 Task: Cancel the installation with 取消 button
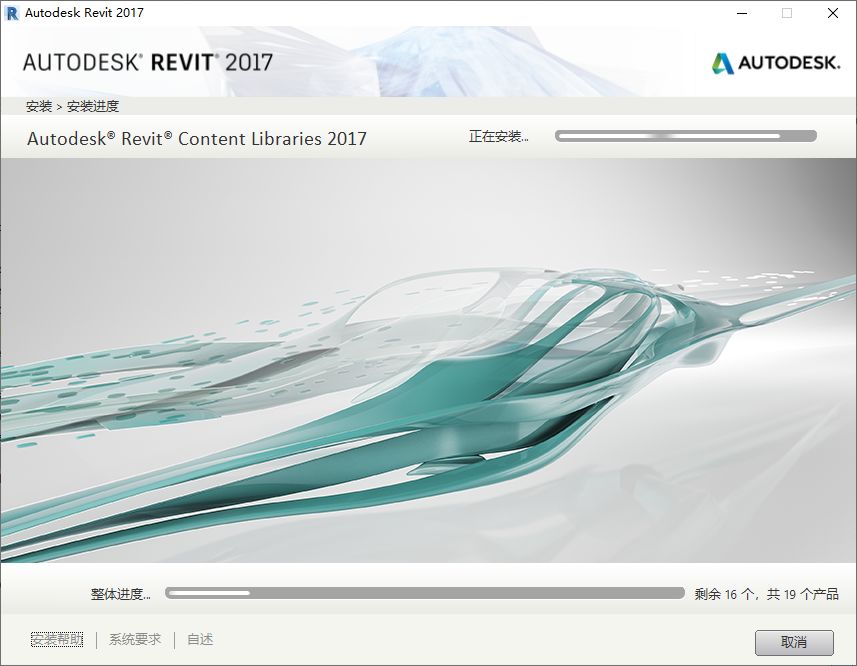tap(794, 641)
